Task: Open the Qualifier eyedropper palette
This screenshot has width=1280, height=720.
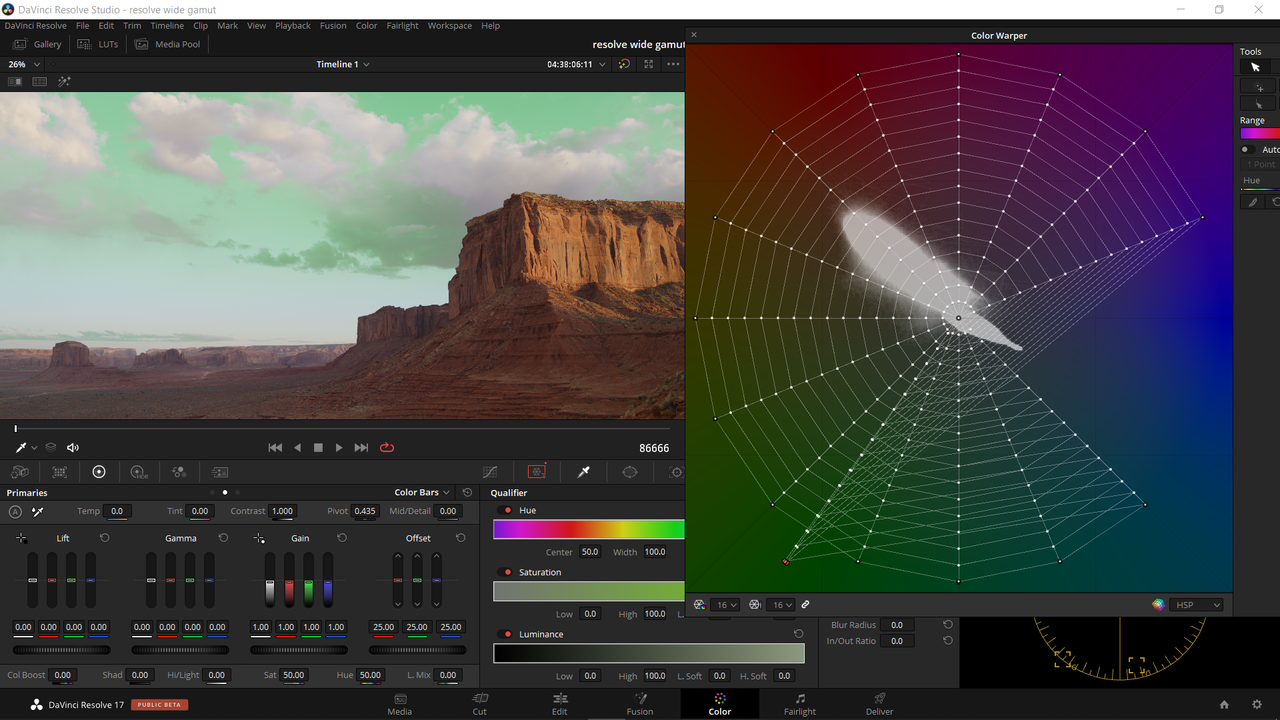Action: 584,472
